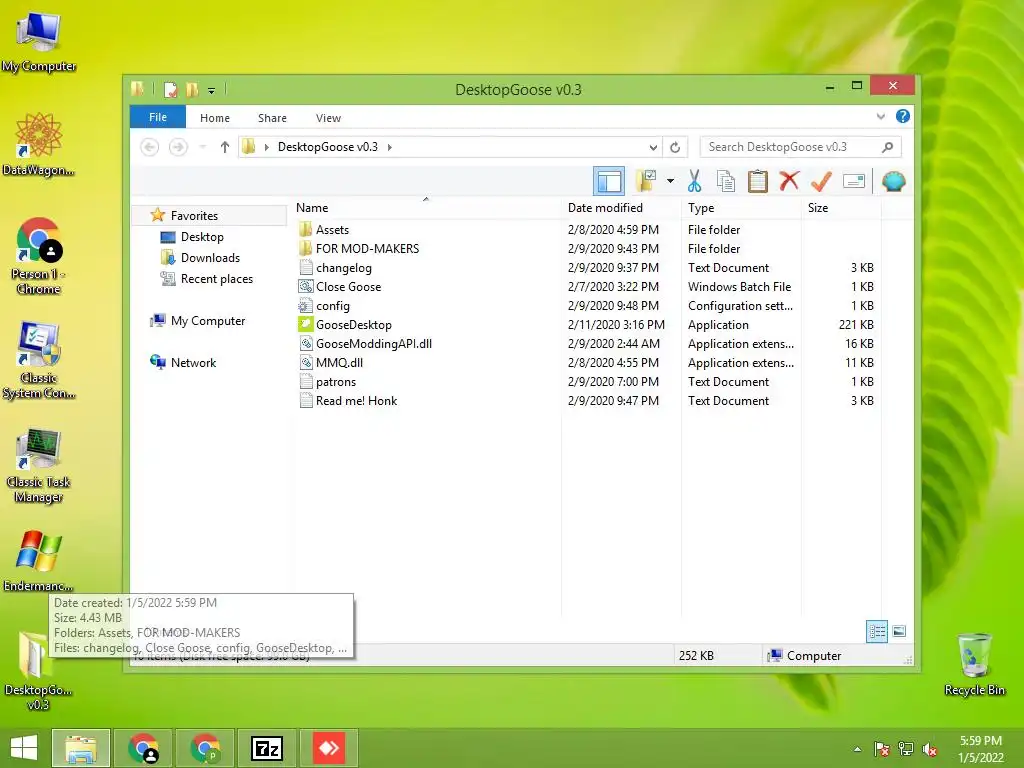Click the search magnifier icon
1024x768 pixels.
[x=888, y=147]
